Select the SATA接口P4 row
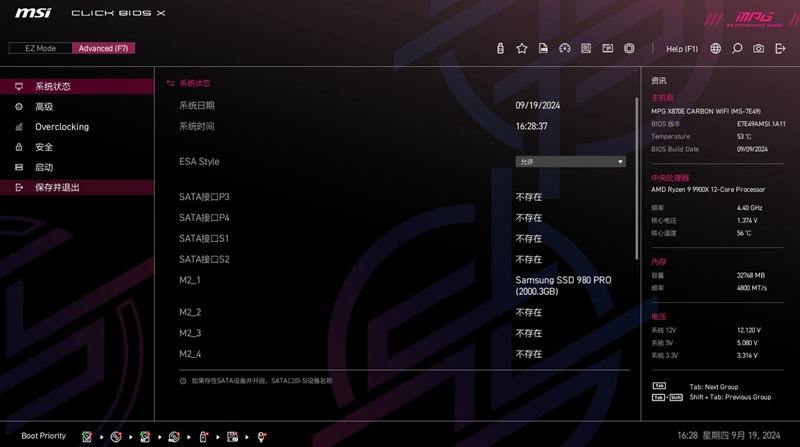Viewport: 800px width, 447px height. click(x=403, y=218)
